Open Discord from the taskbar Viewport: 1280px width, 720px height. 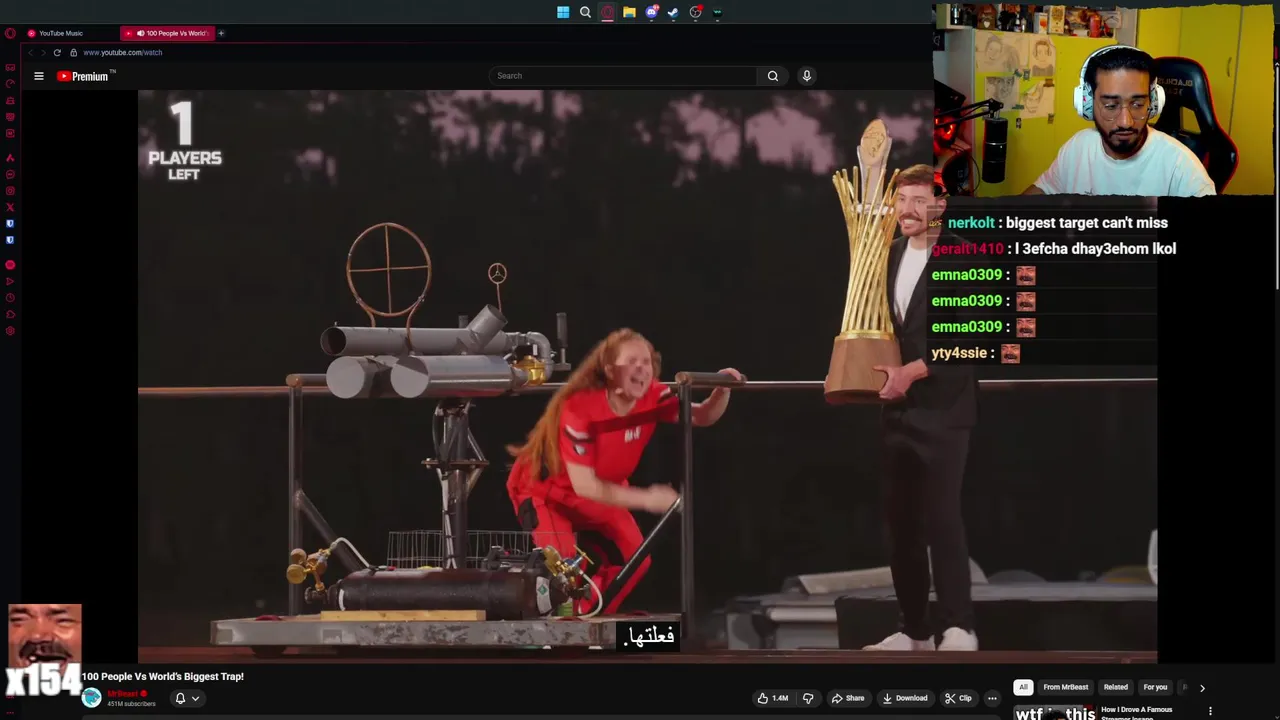pos(651,12)
